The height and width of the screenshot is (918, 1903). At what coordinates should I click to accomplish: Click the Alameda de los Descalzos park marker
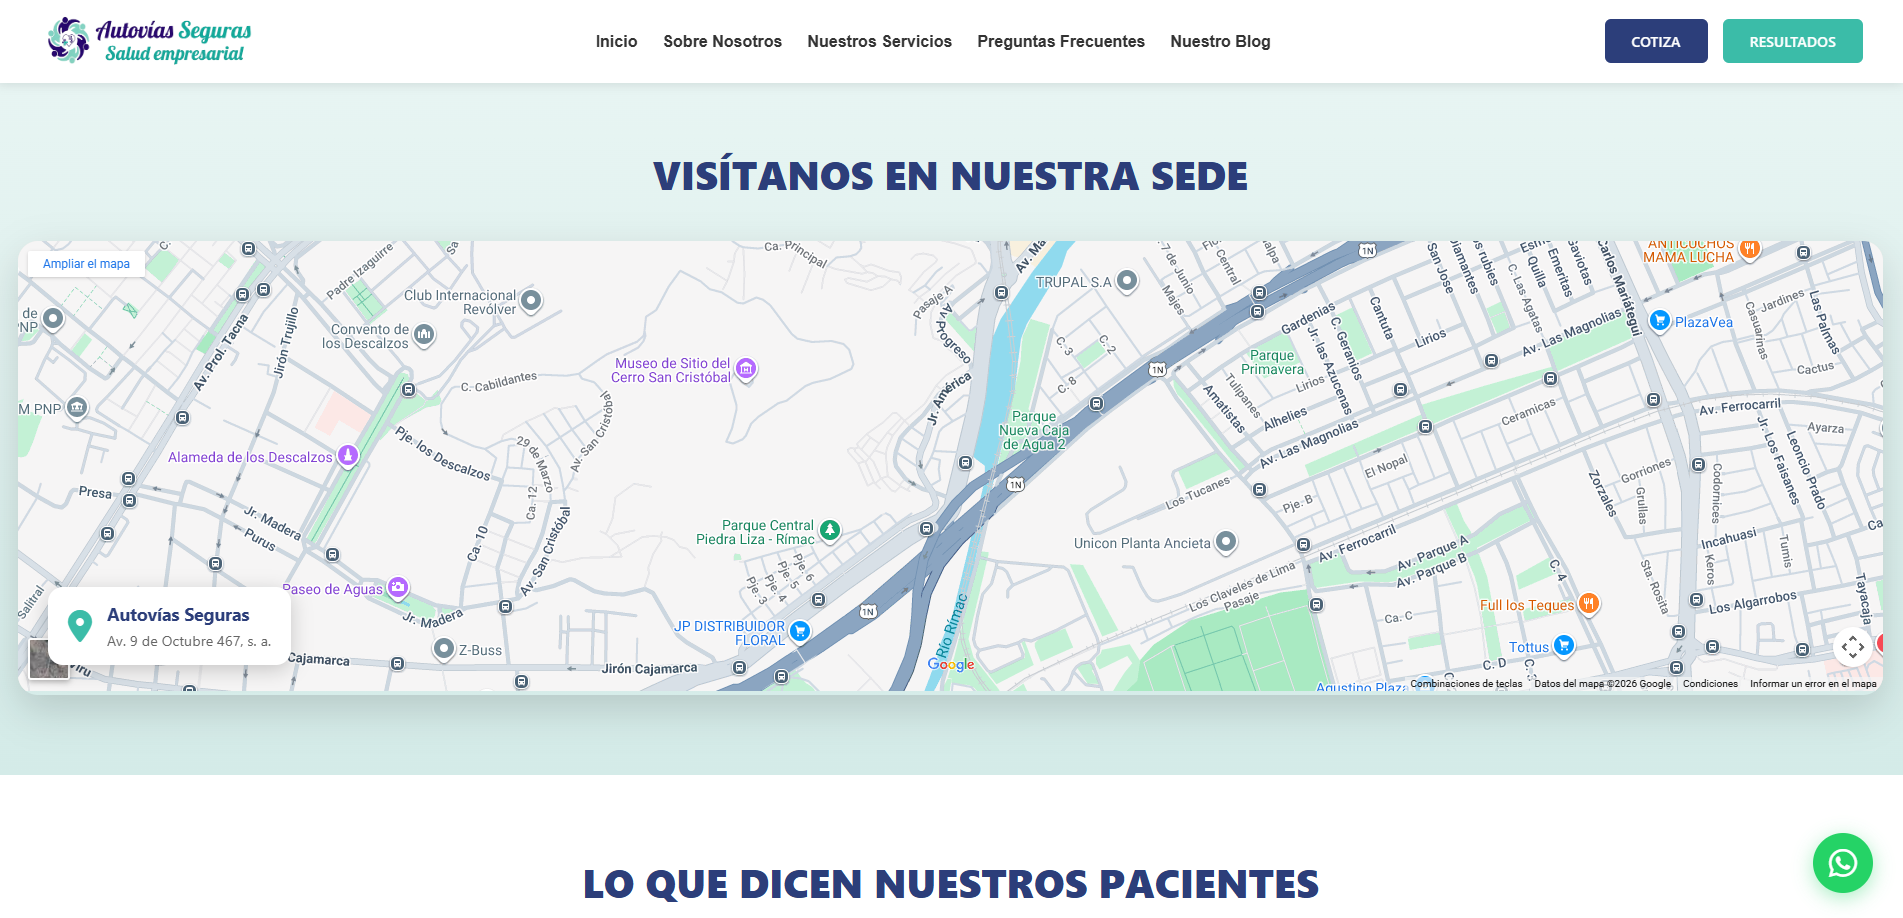pos(347,454)
